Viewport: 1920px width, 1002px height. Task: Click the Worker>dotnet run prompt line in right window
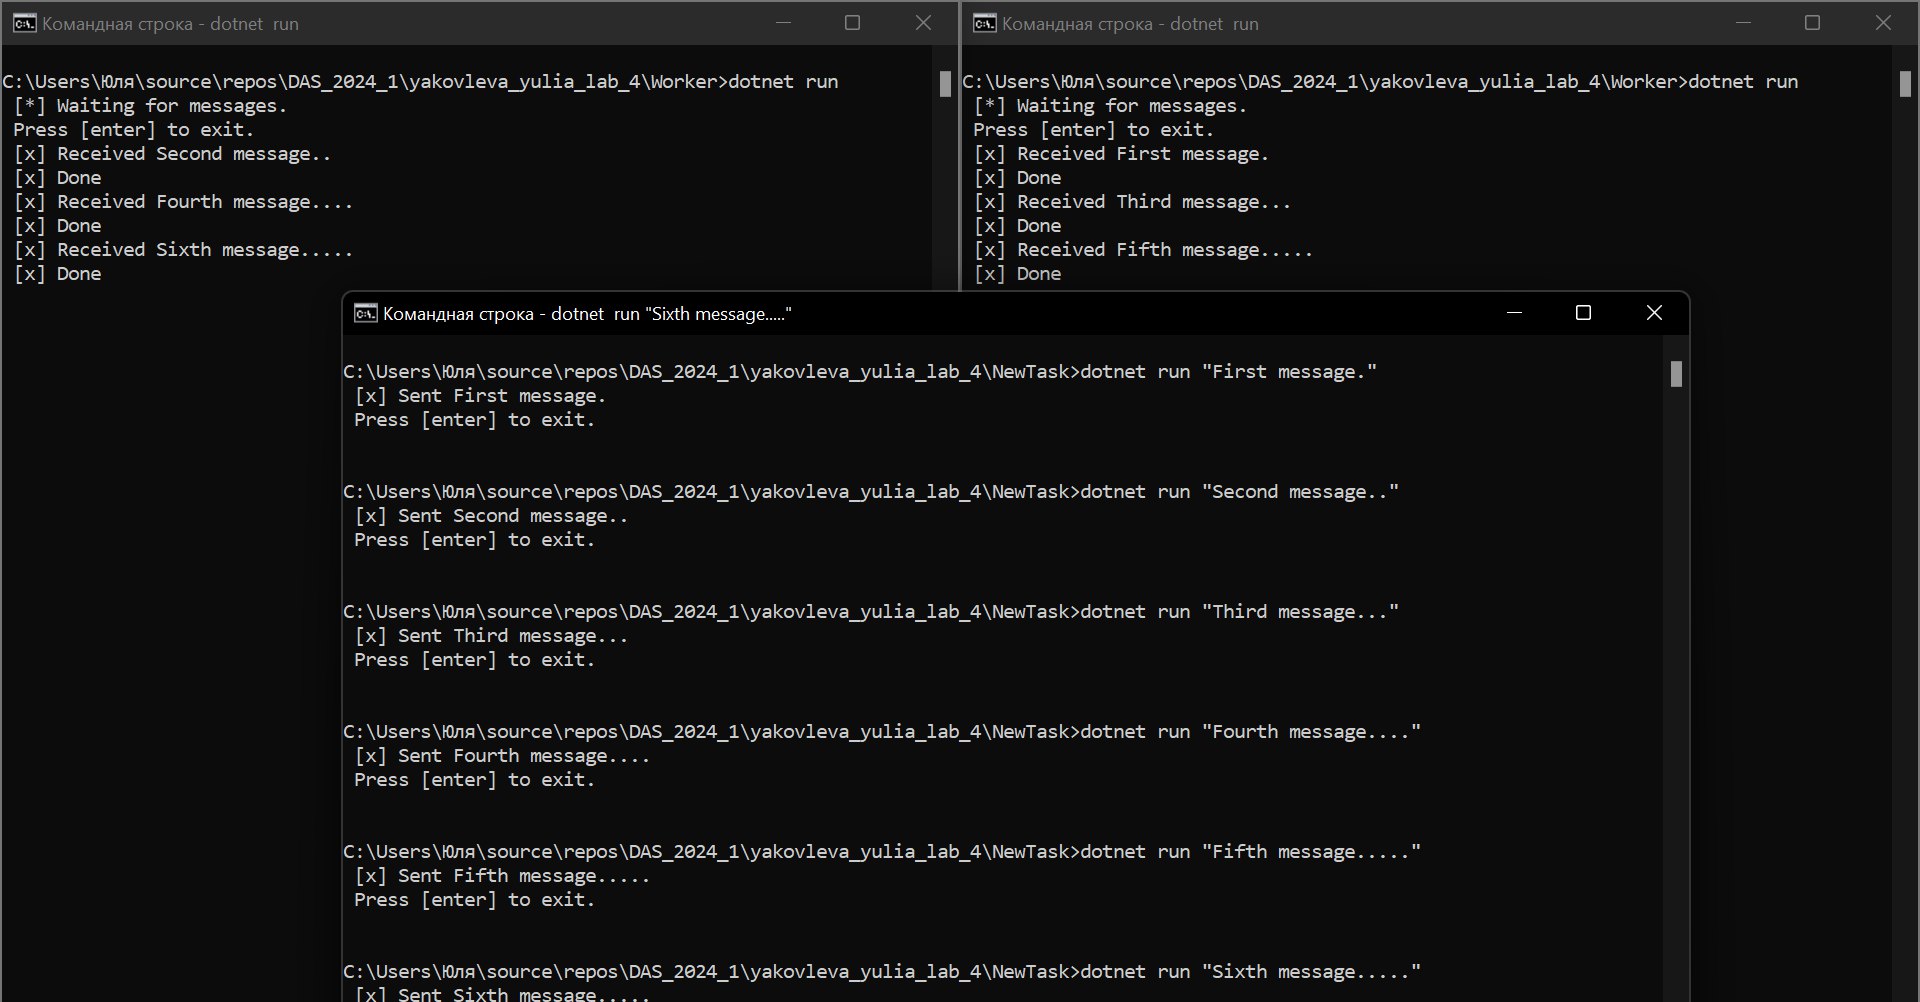1380,82
